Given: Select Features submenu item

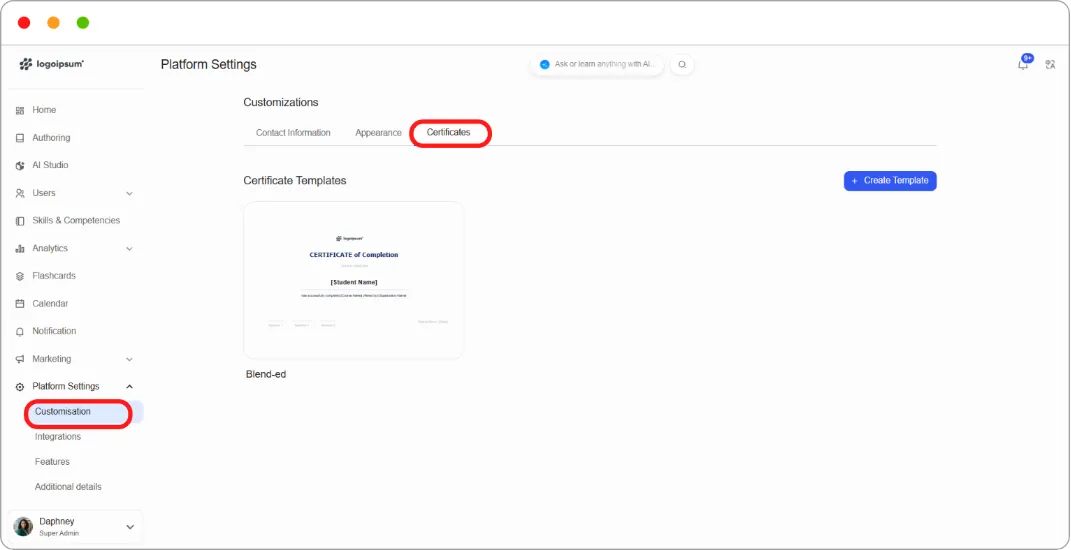Looking at the screenshot, I should 52,462.
